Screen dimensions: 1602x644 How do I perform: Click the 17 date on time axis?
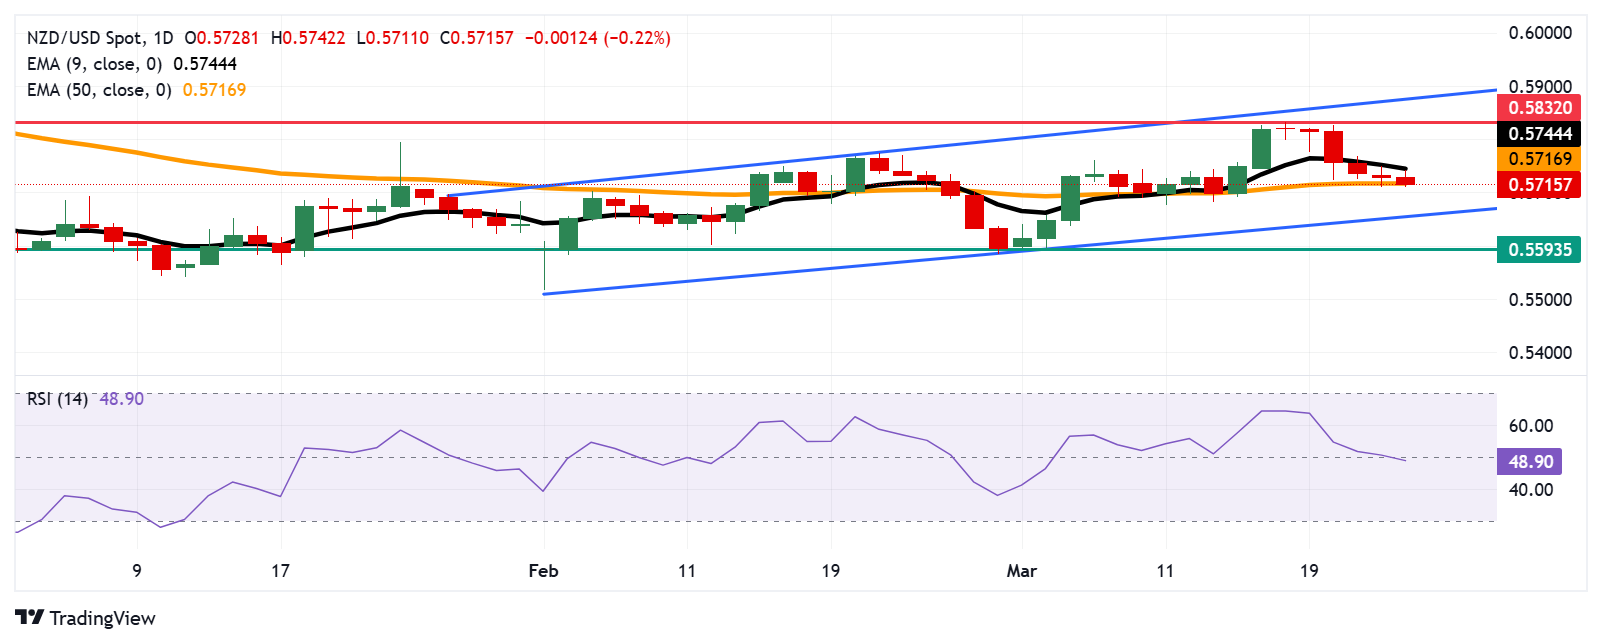[x=280, y=571]
